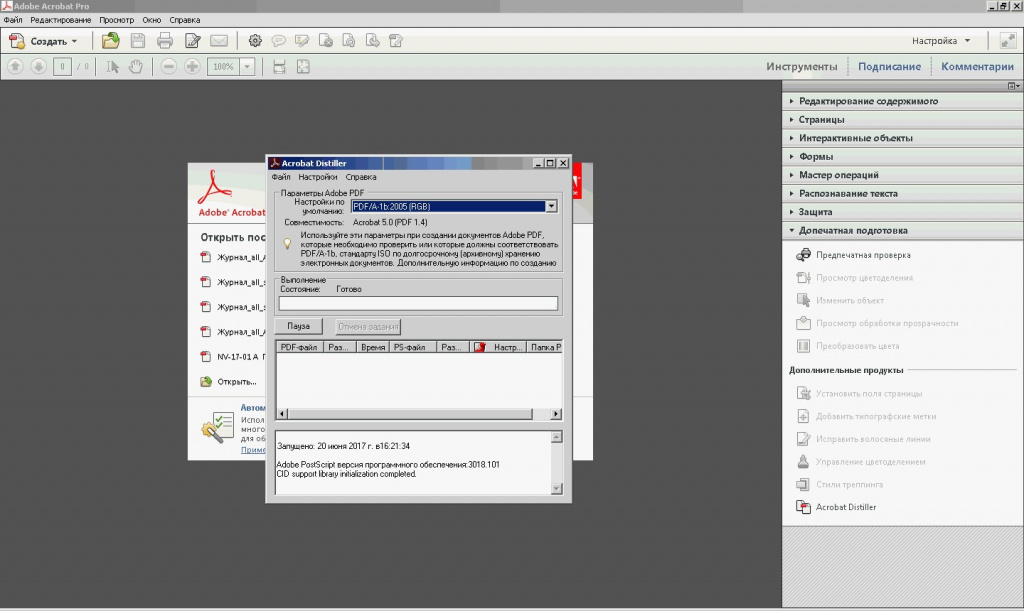Click Управление цветоделением icon
This screenshot has width=1024, height=611.
[803, 462]
